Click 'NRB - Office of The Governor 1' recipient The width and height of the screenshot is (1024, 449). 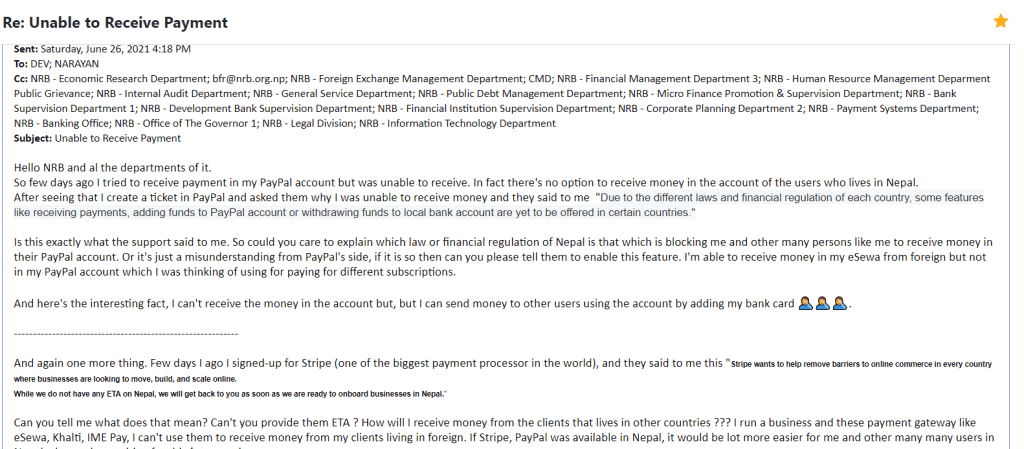[187, 123]
